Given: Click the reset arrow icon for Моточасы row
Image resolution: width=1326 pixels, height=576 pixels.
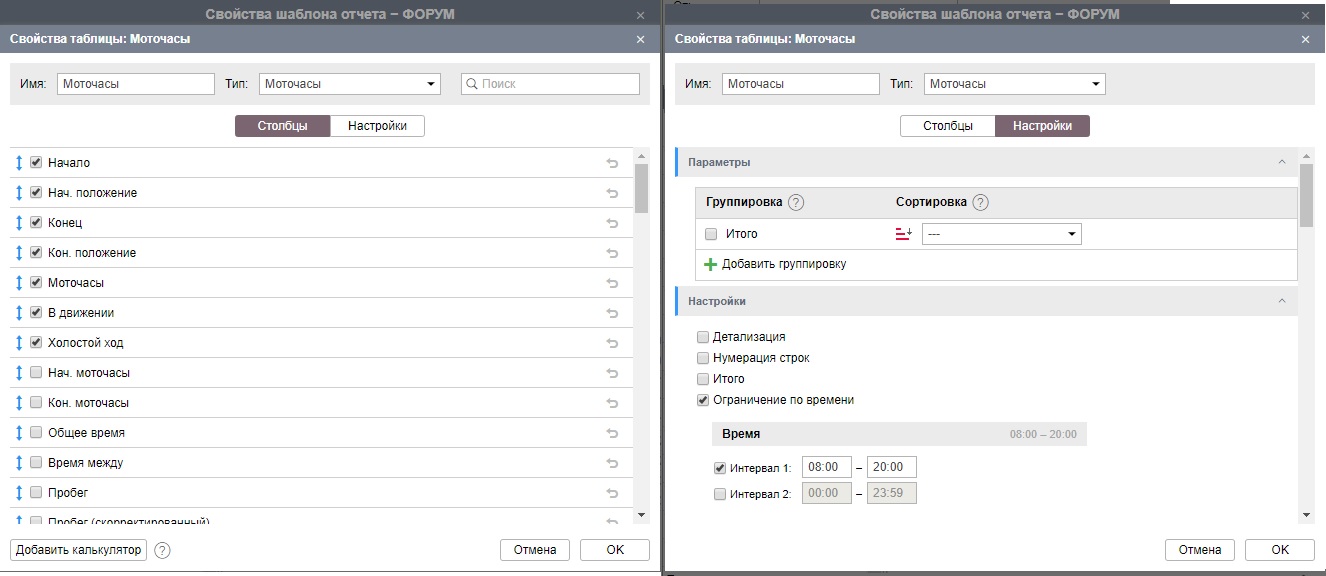Looking at the screenshot, I should click(612, 283).
